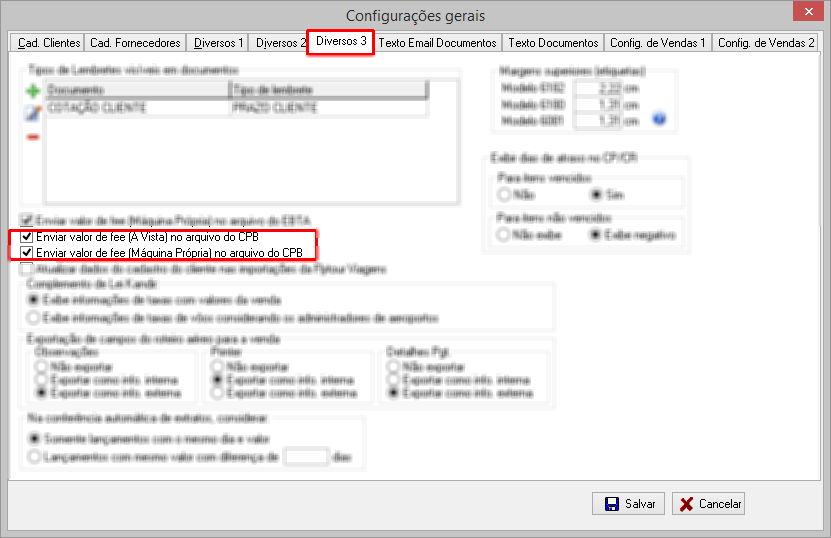
Task: Select Exportar como info. externa under Detalhes Pgt.
Action: (393, 393)
